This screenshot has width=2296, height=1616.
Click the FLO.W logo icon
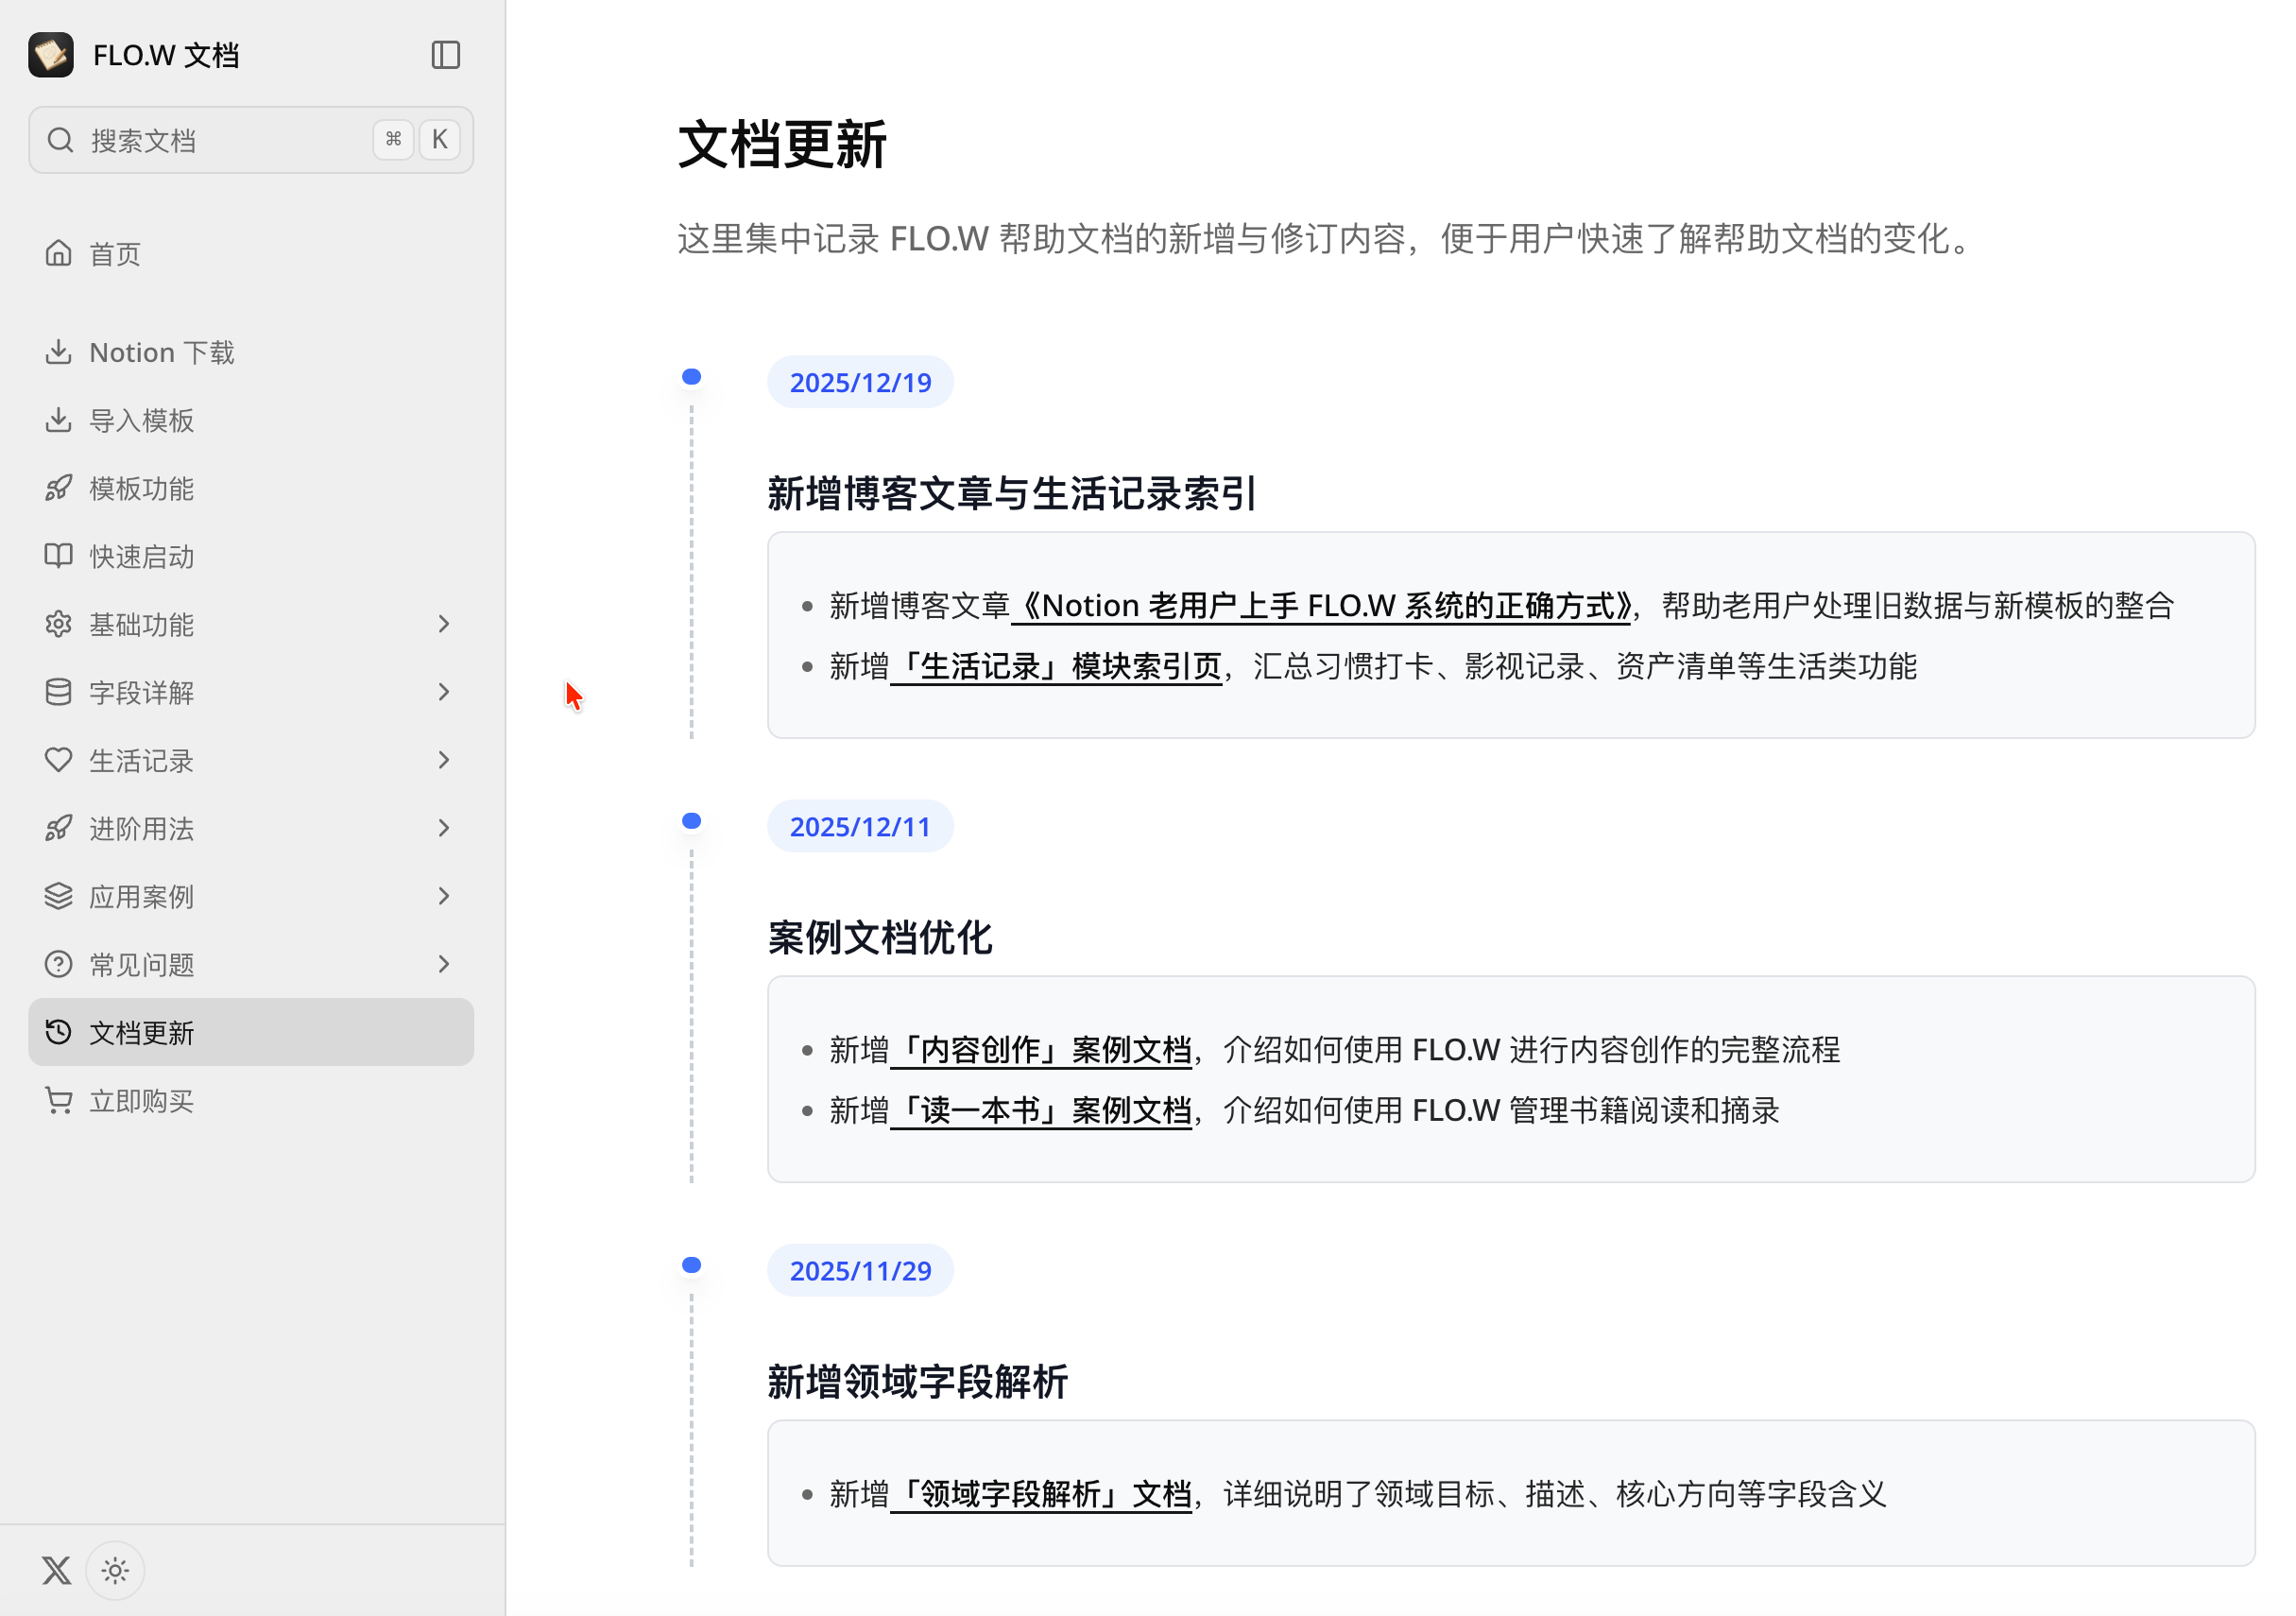[x=51, y=55]
